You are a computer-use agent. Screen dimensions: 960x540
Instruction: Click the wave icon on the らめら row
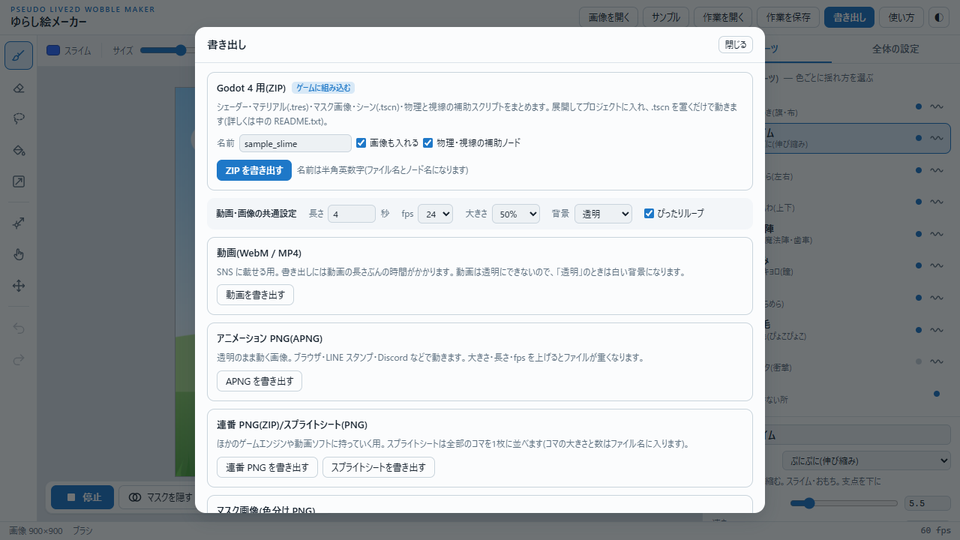point(936,298)
